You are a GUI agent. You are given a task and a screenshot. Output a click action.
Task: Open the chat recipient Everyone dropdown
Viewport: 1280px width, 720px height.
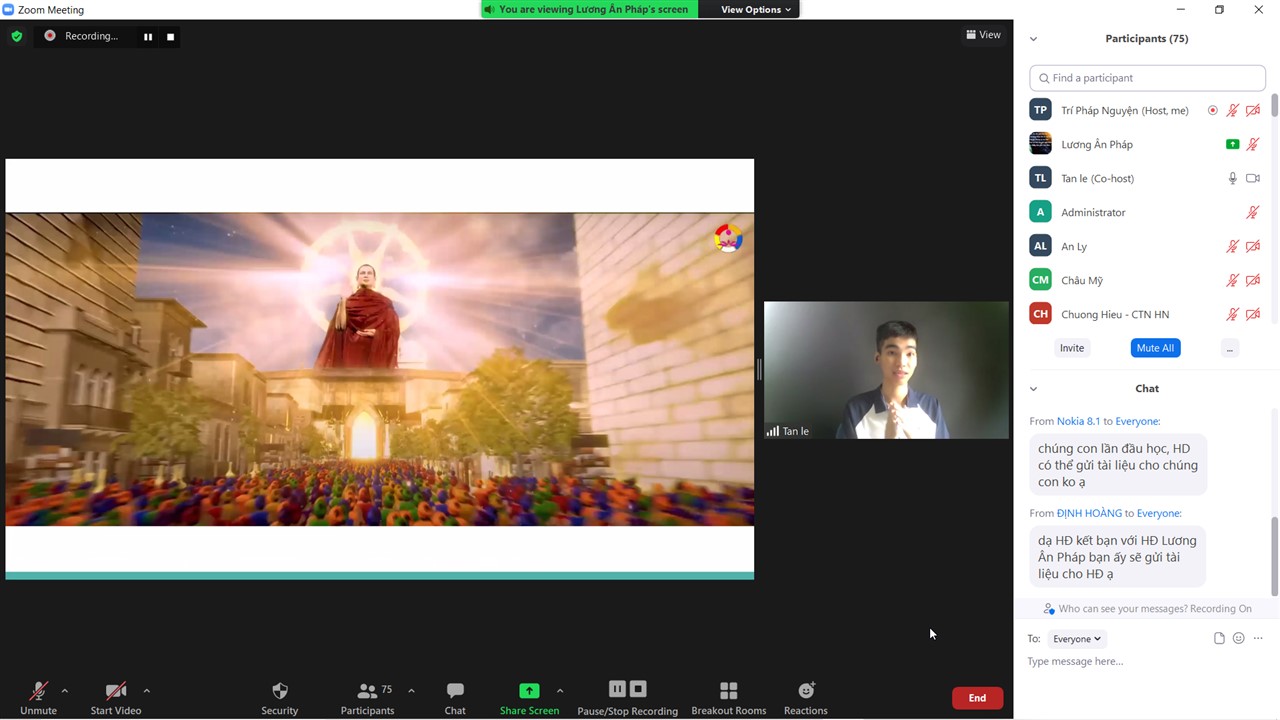(x=1077, y=639)
